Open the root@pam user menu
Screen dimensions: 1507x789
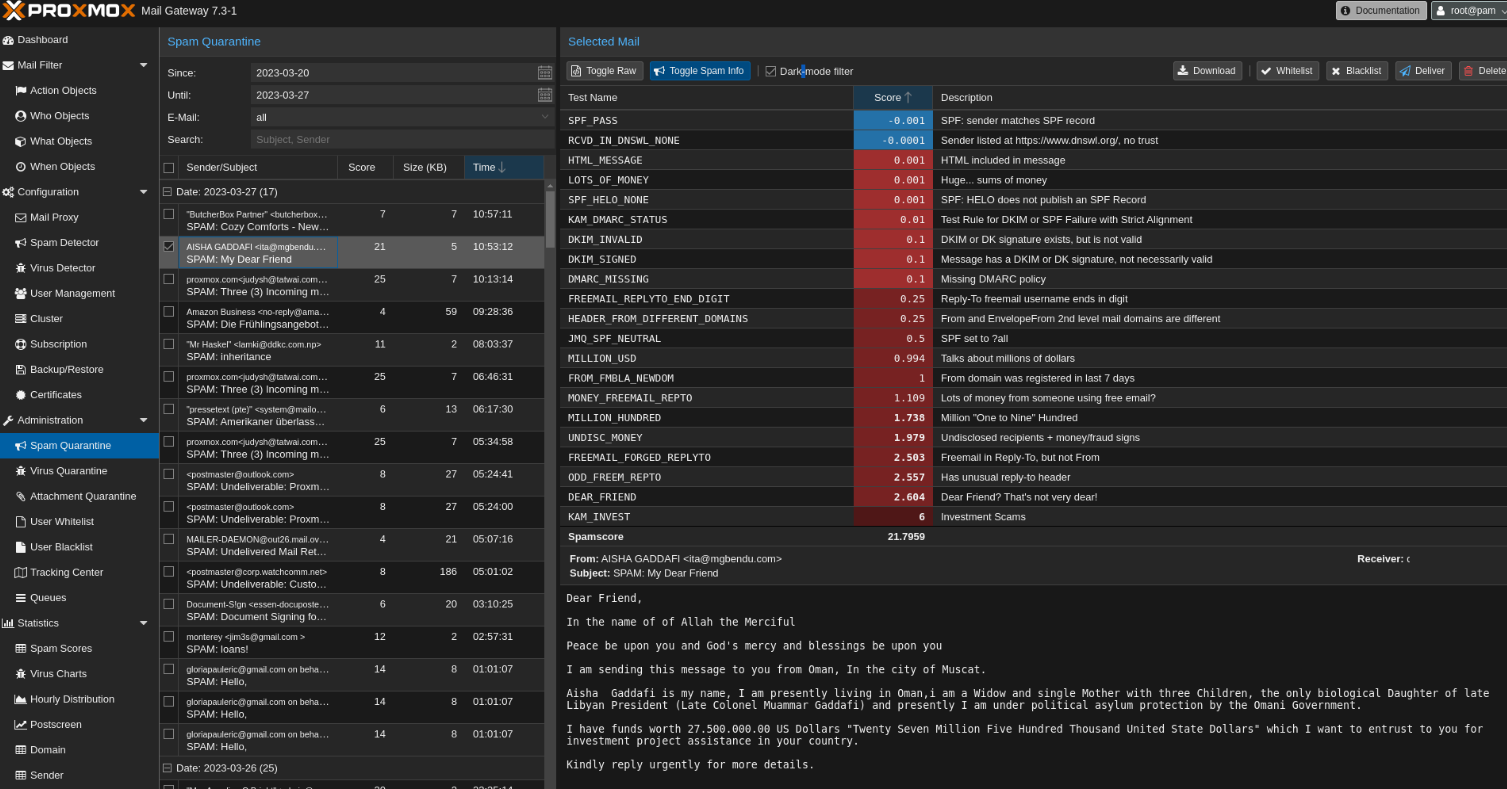point(1468,10)
